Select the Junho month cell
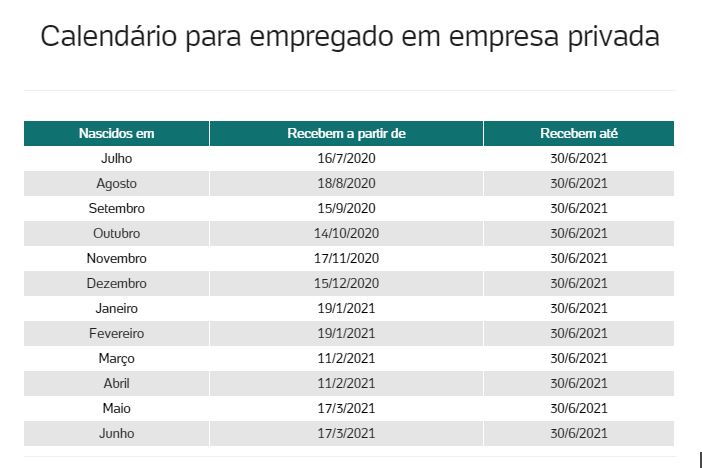702x468 pixels. (116, 433)
